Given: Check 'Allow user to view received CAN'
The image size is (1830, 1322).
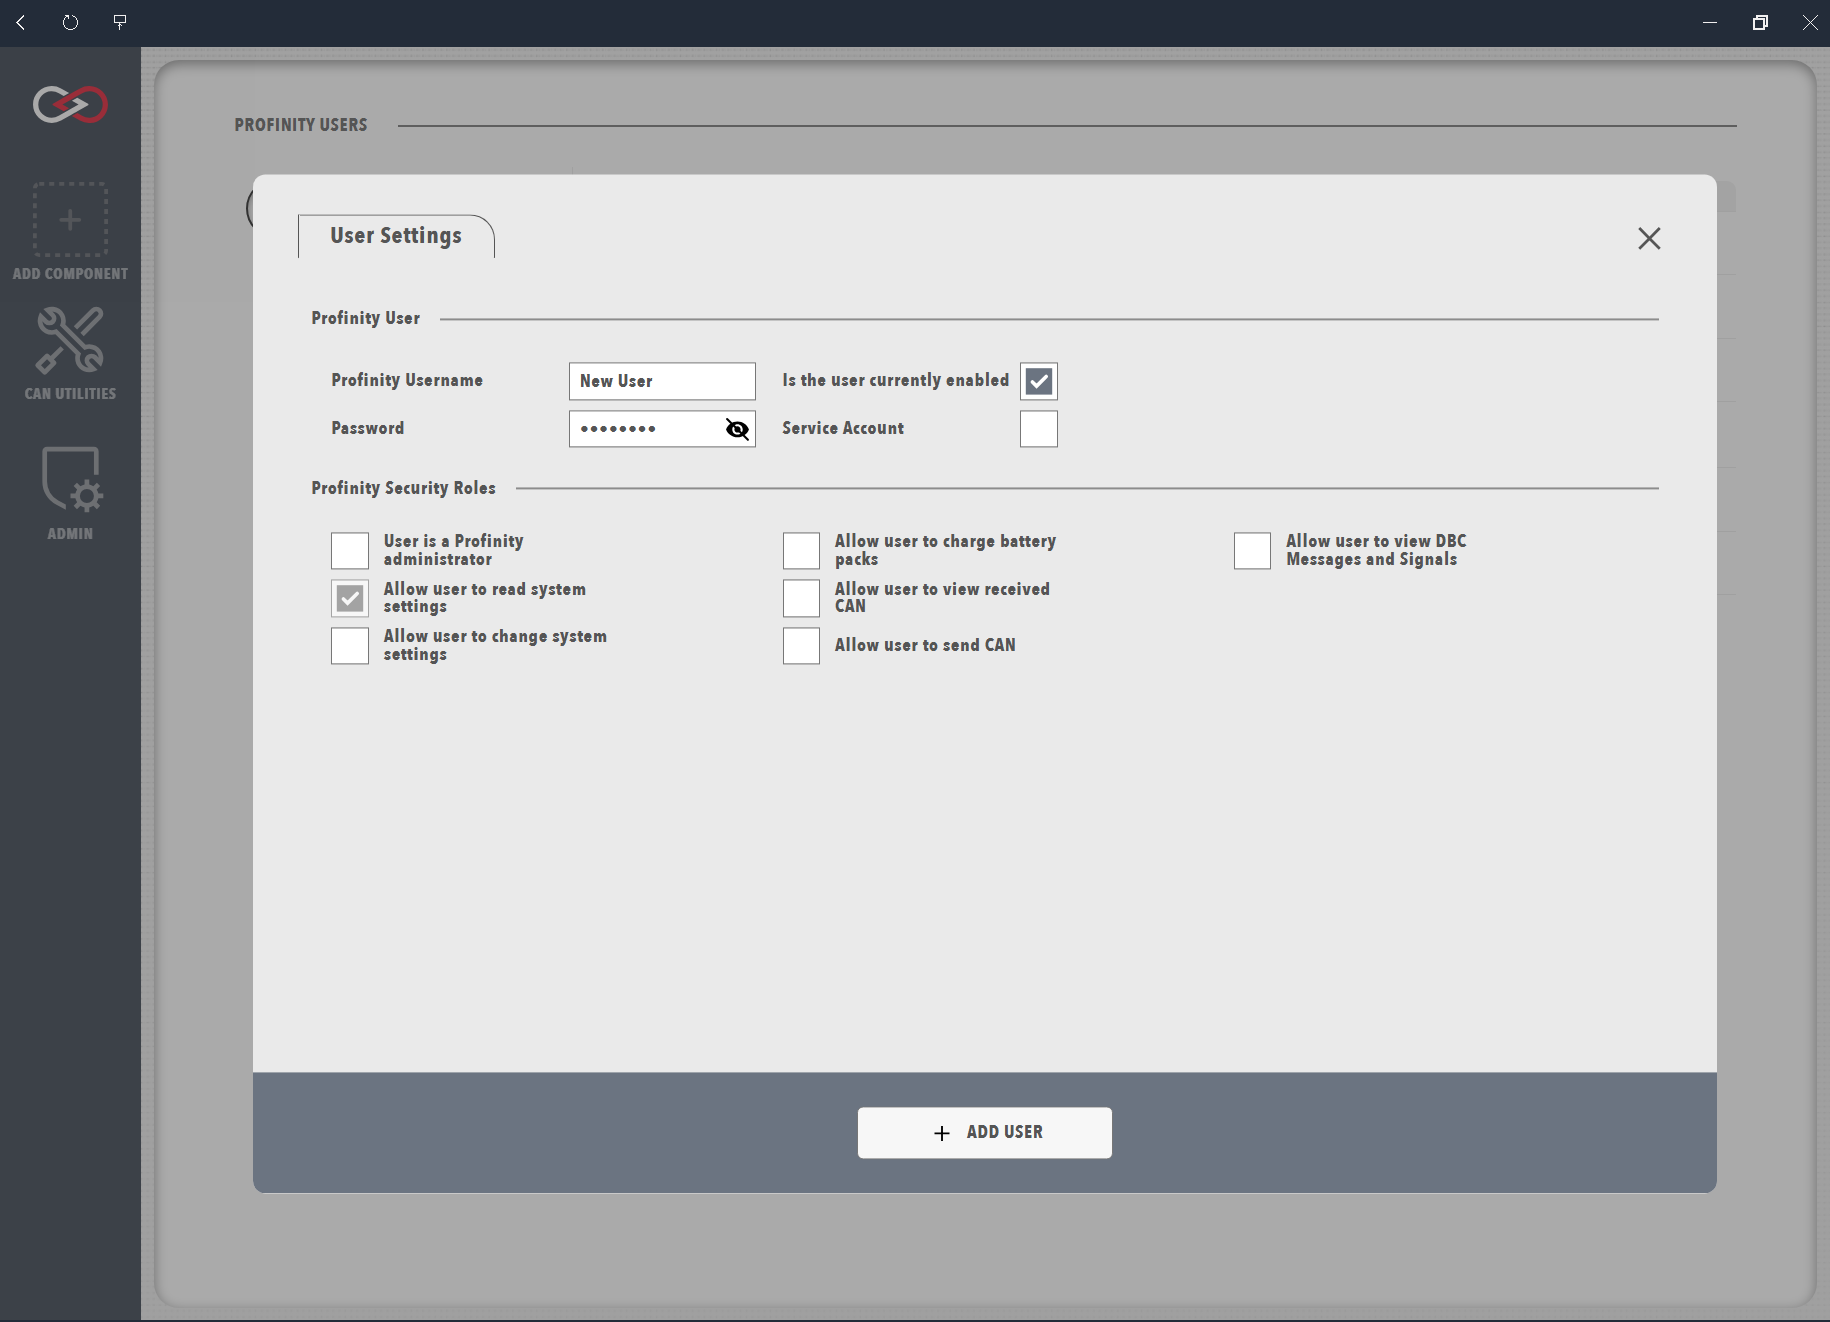Looking at the screenshot, I should coord(801,598).
